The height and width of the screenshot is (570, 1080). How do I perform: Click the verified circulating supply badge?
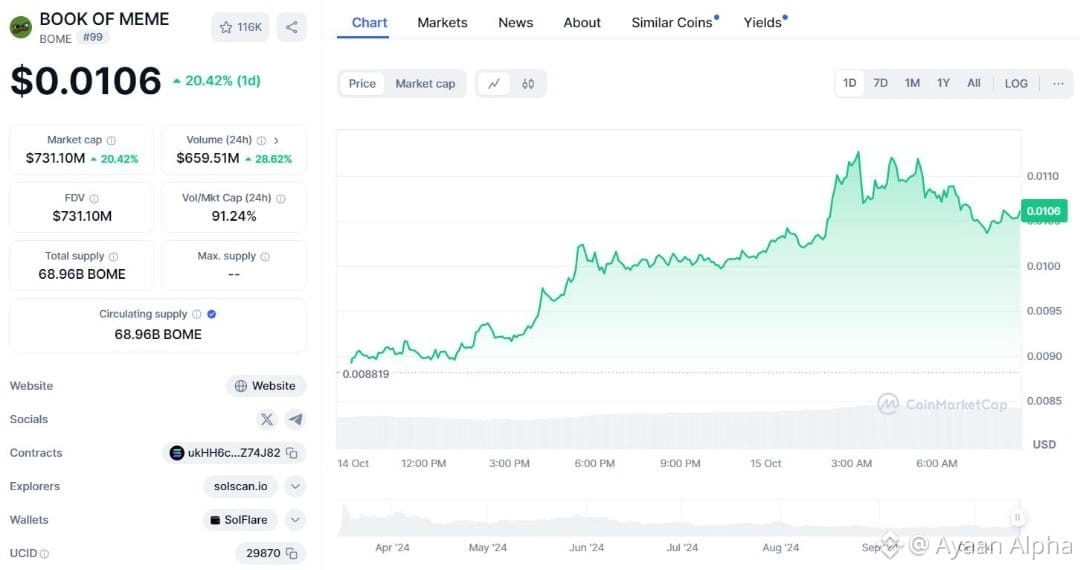tap(212, 314)
